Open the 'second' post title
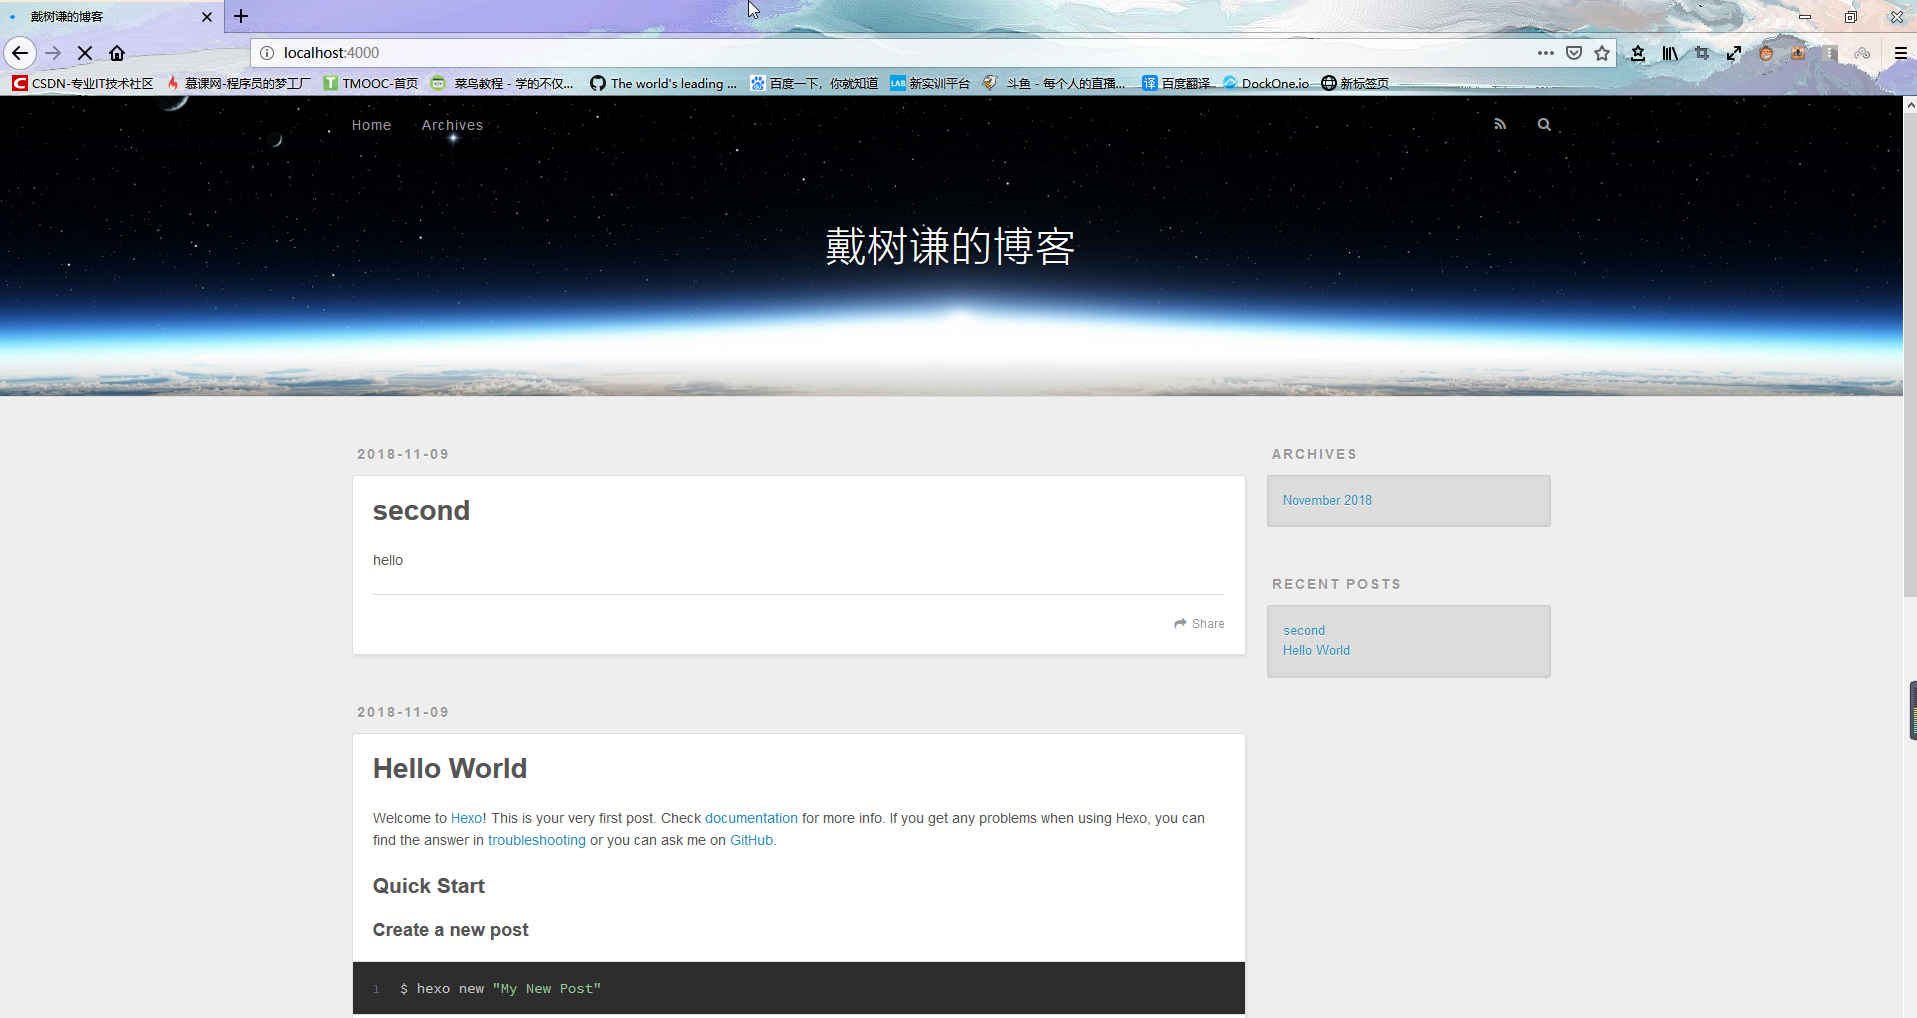This screenshot has width=1917, height=1018. tap(421, 511)
